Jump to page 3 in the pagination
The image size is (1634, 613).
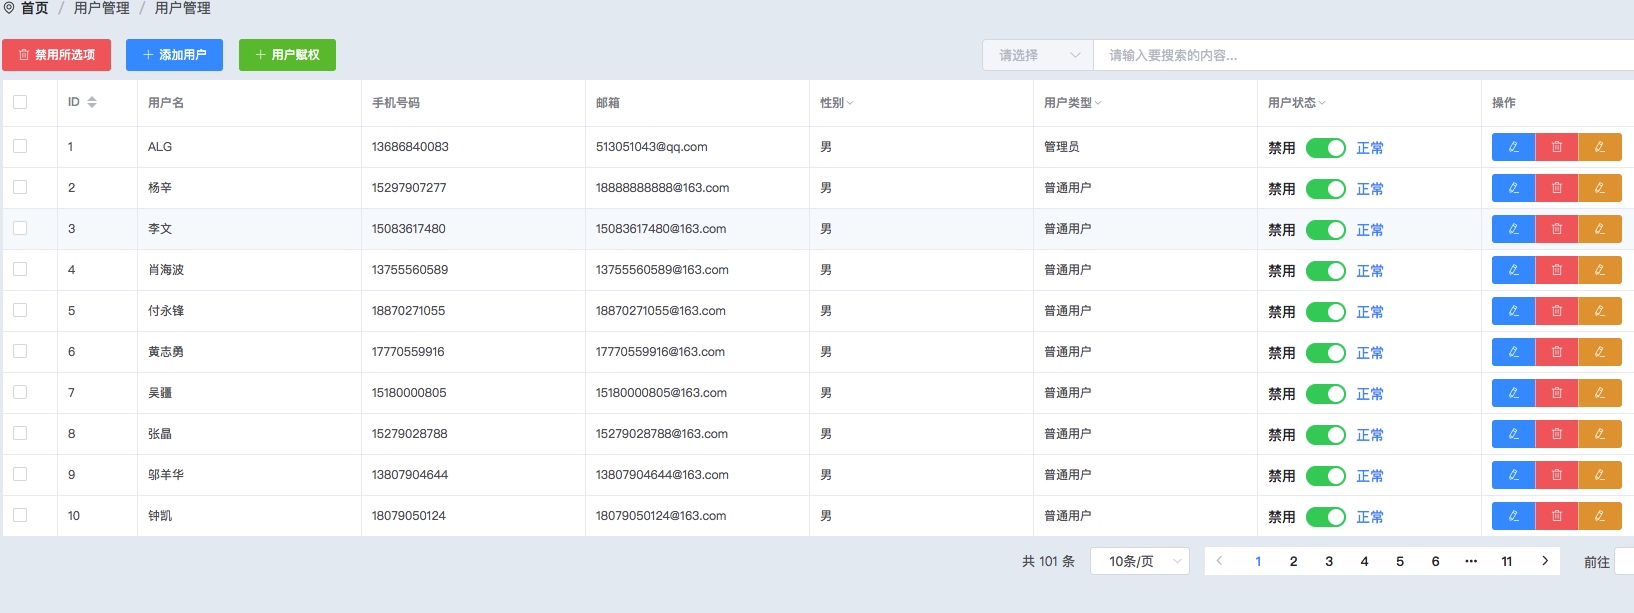tap(1329, 561)
